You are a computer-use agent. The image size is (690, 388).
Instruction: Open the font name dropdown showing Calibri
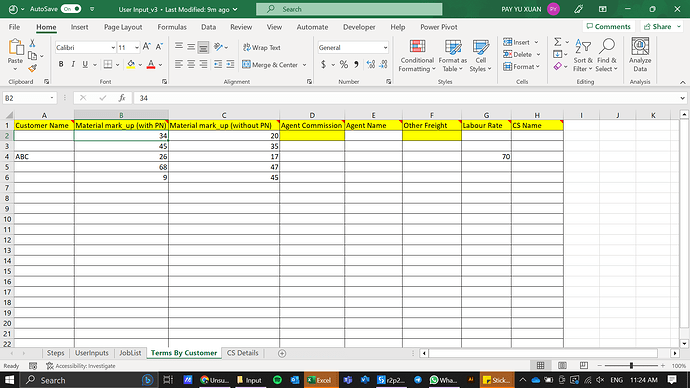click(85, 48)
